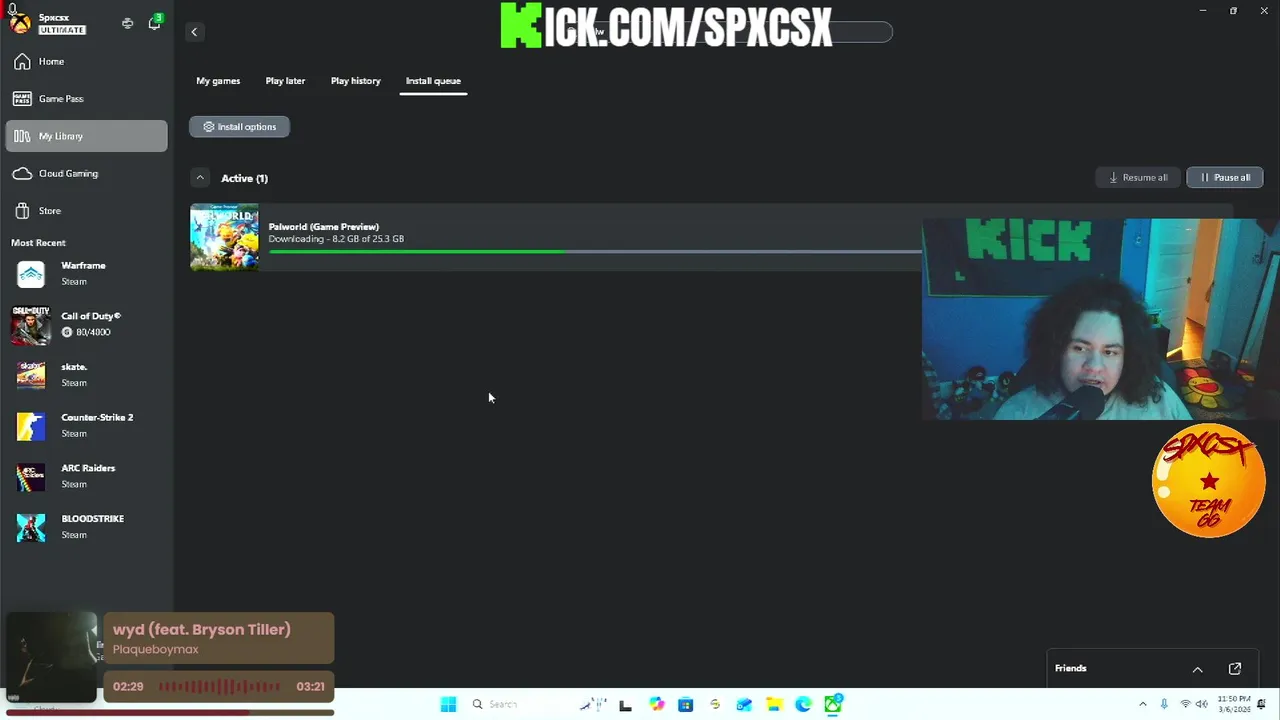Click the Pause all button

coord(1225,178)
